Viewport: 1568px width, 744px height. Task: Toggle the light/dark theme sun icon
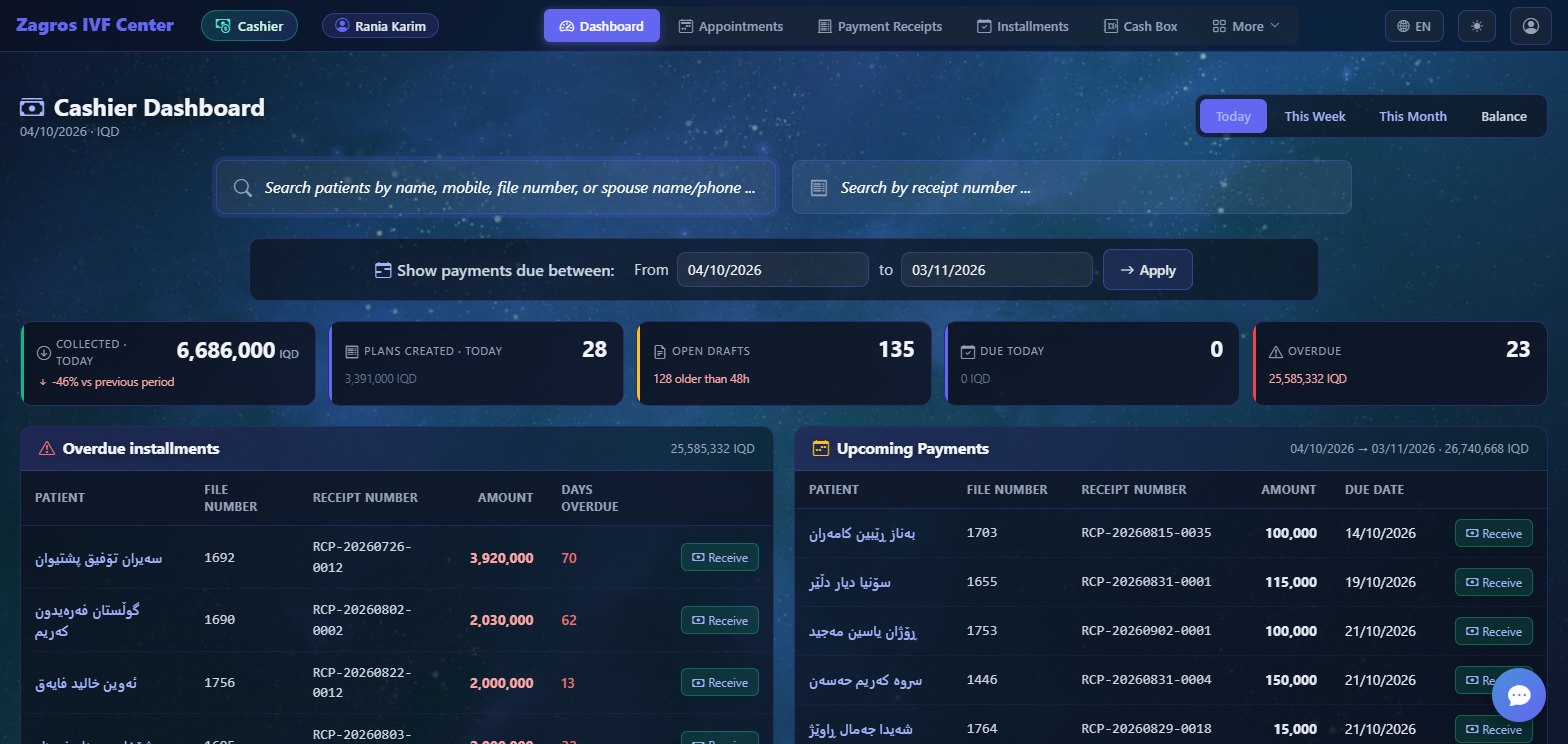click(x=1477, y=26)
